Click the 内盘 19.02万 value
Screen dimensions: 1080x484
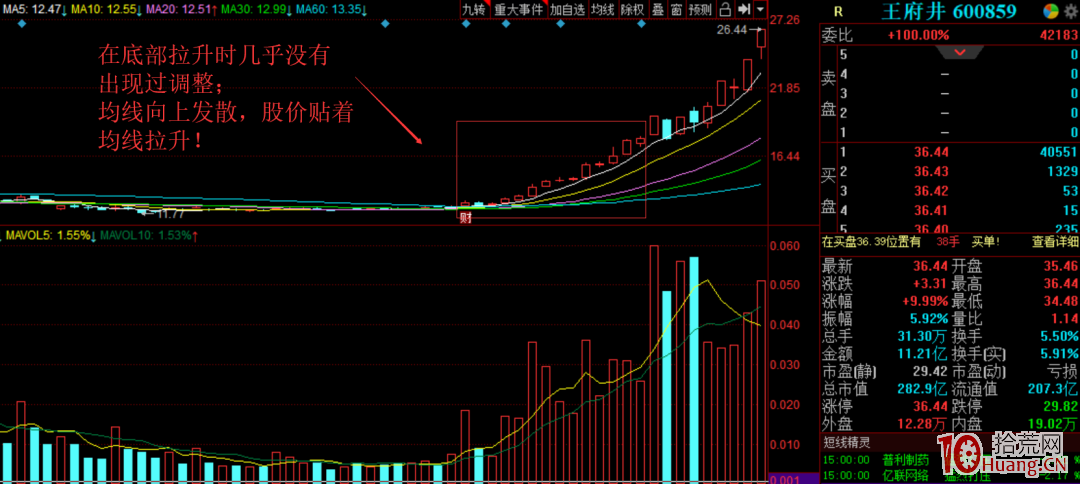coord(1053,425)
